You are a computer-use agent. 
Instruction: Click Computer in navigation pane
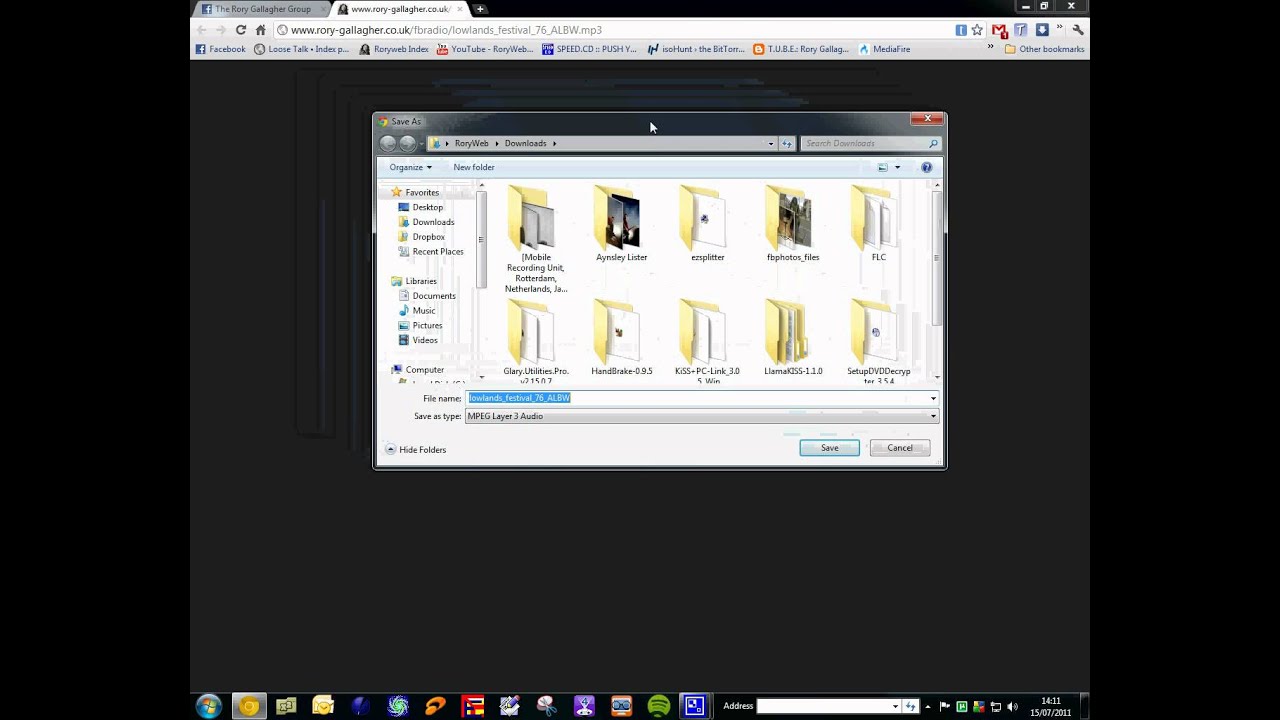coord(417,370)
